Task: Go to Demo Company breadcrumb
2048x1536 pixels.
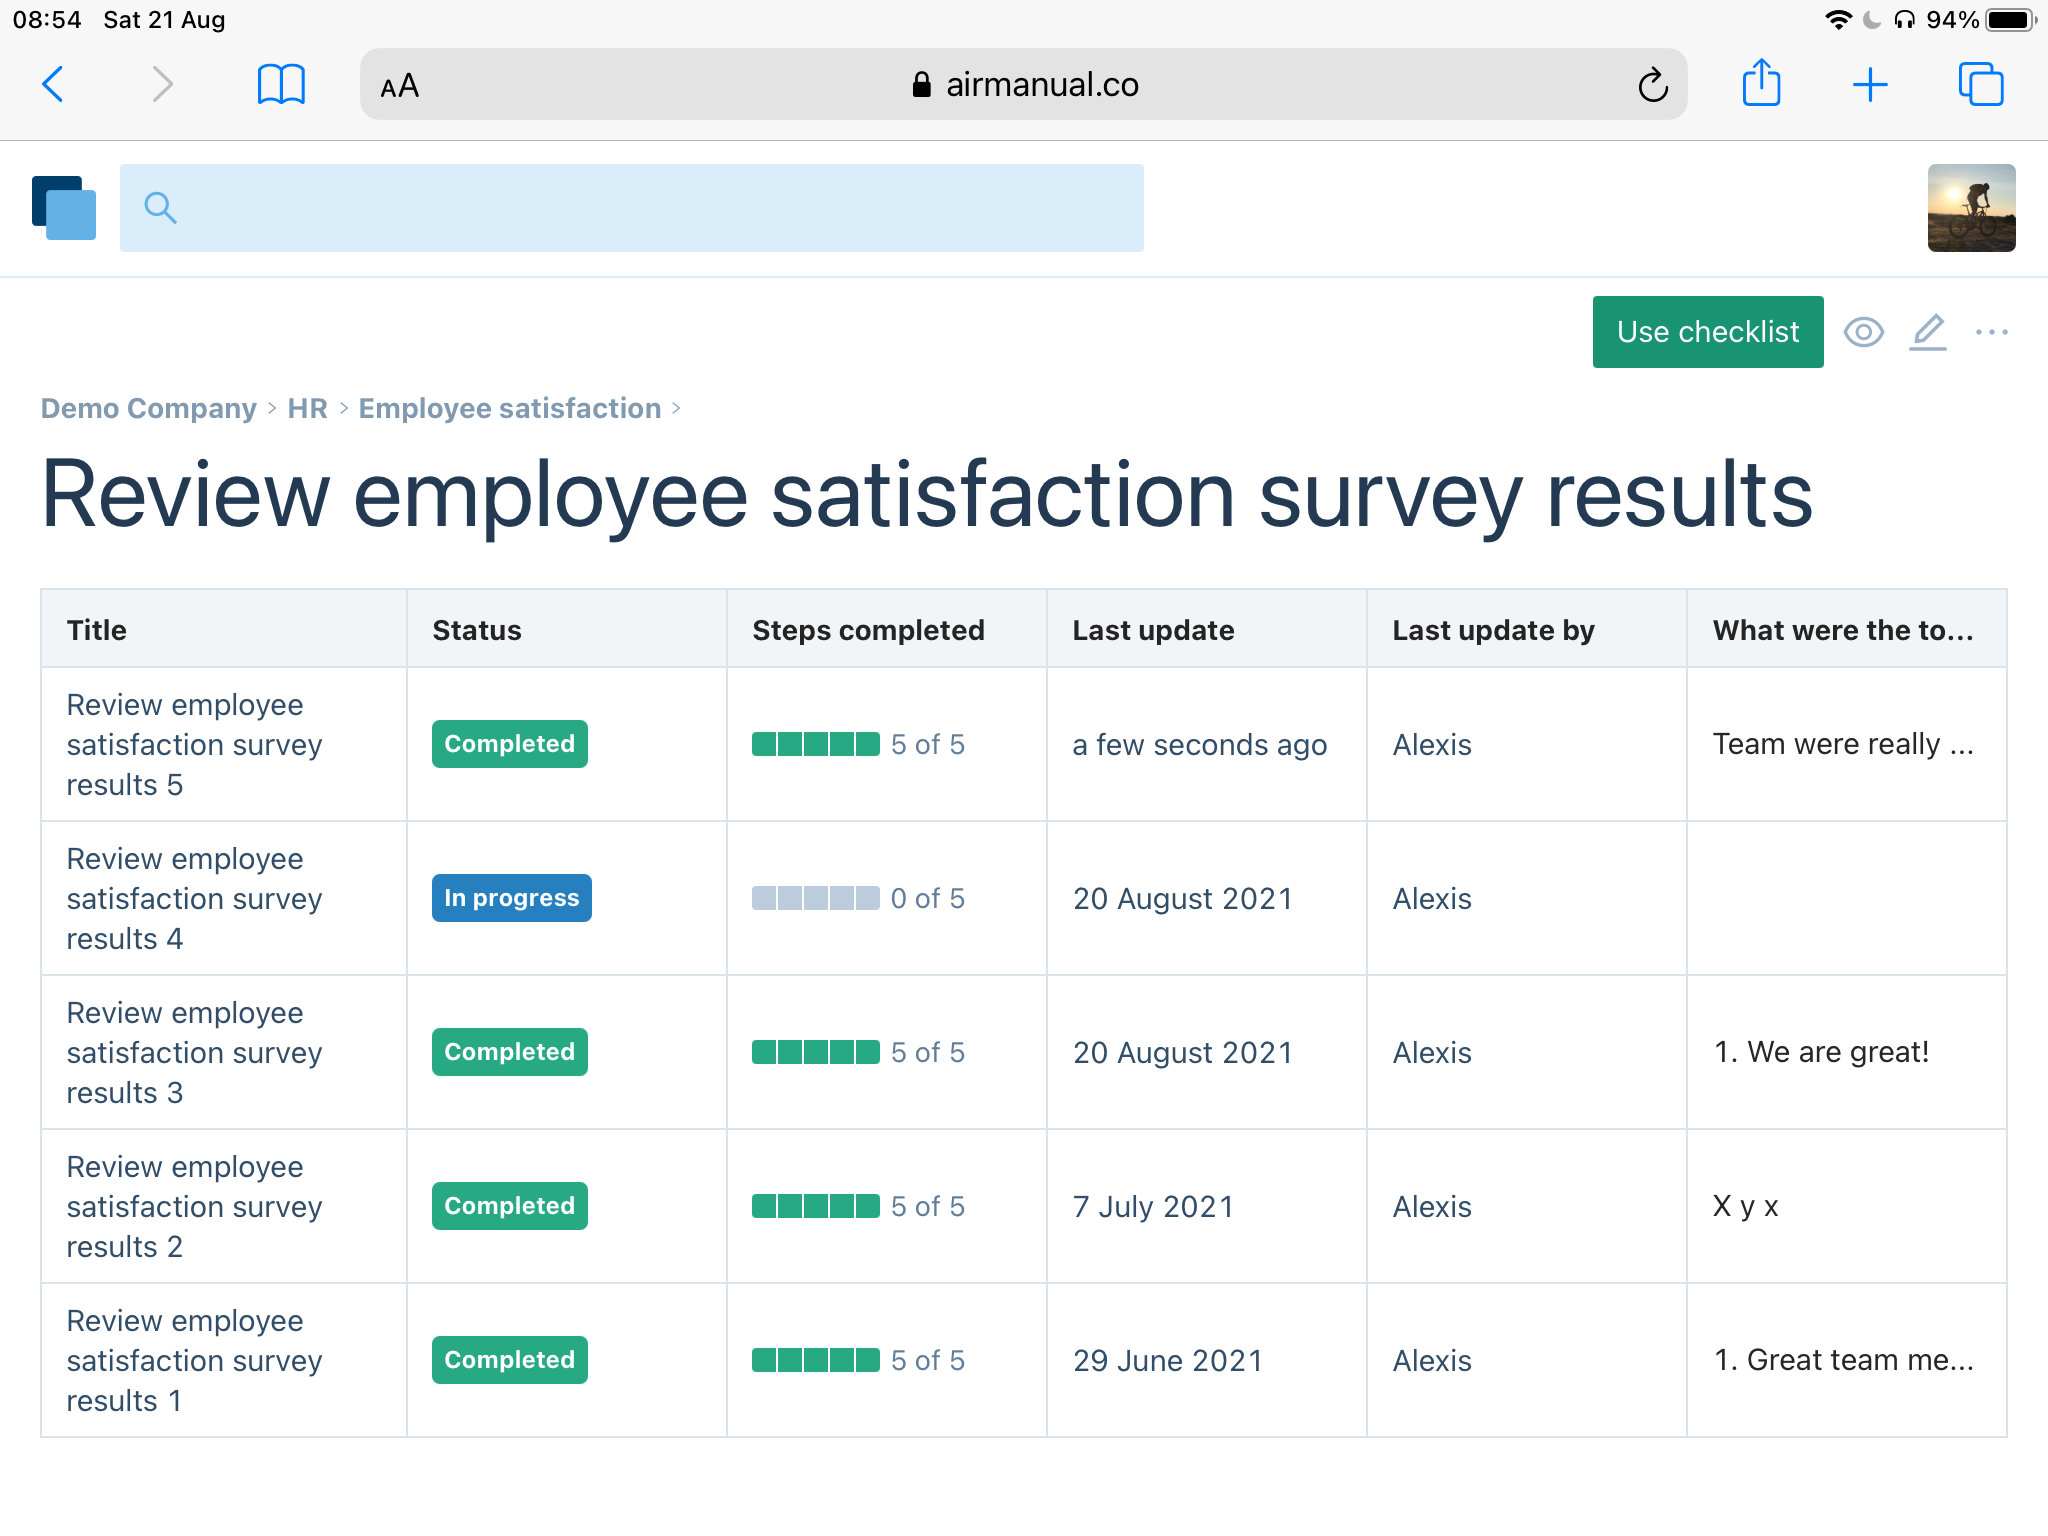Action: pos(149,408)
